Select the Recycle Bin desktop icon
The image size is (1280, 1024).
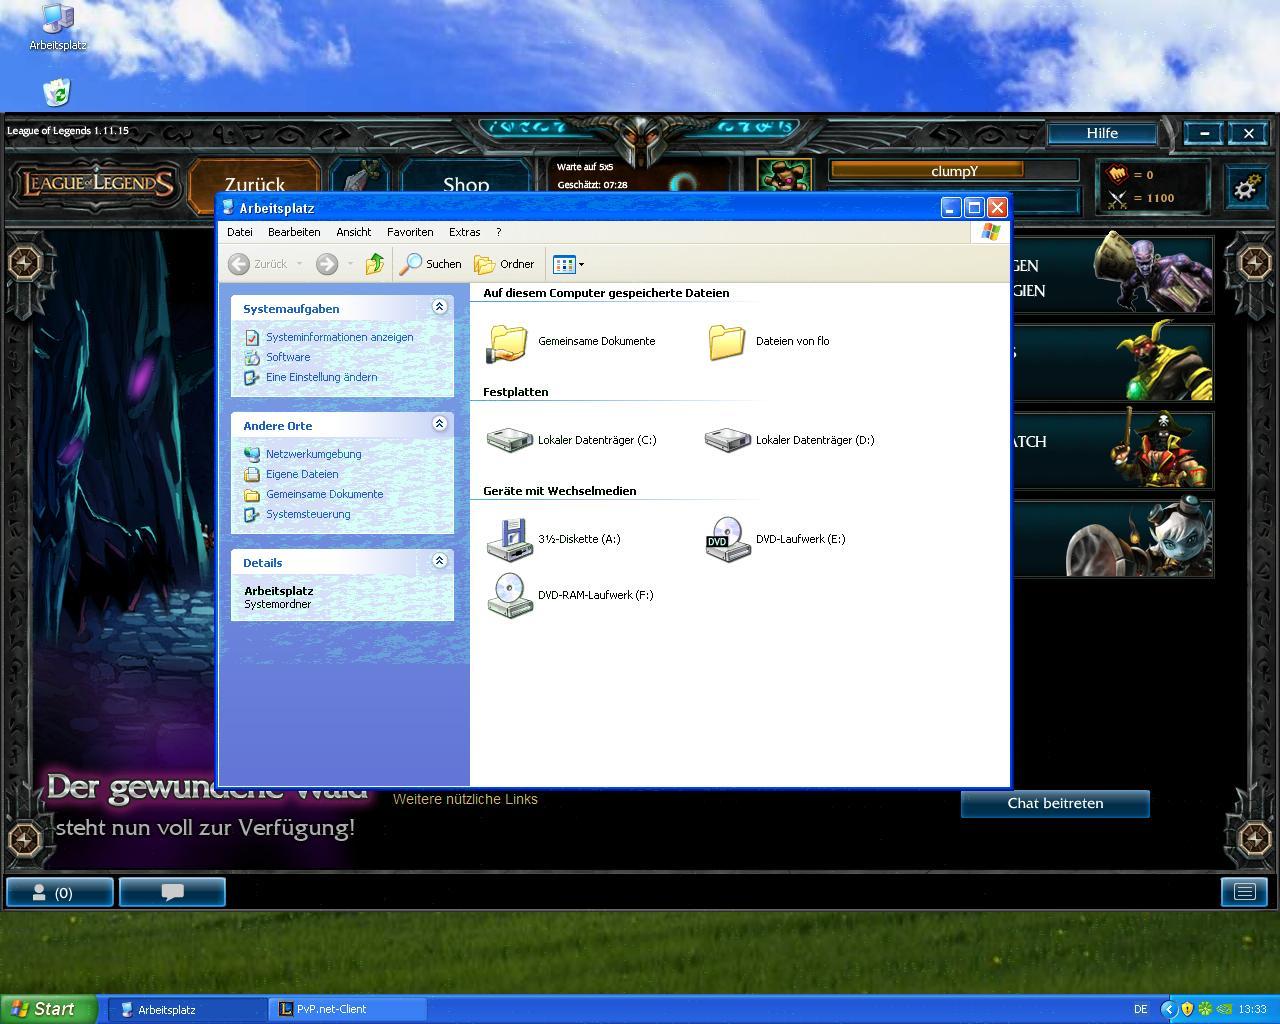point(57,93)
